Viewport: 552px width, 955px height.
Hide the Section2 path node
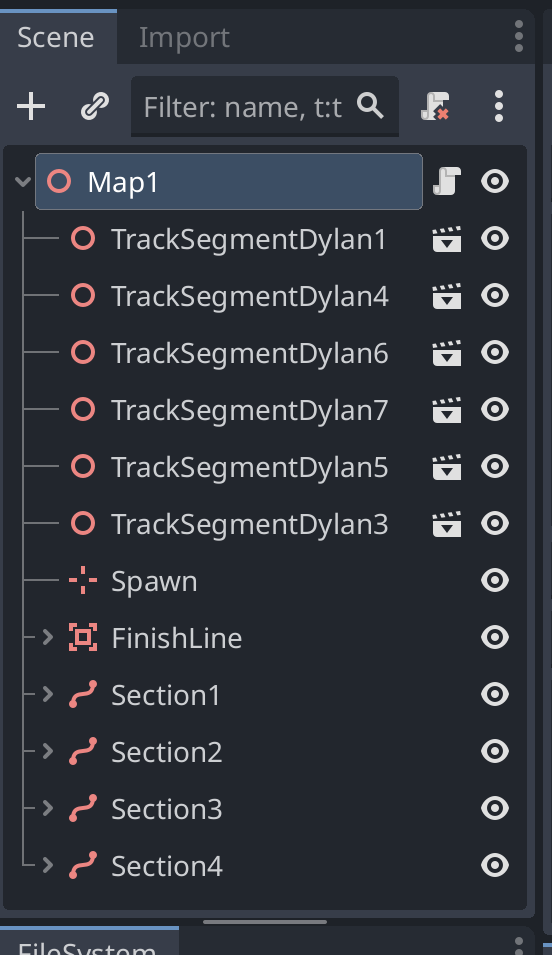click(495, 752)
